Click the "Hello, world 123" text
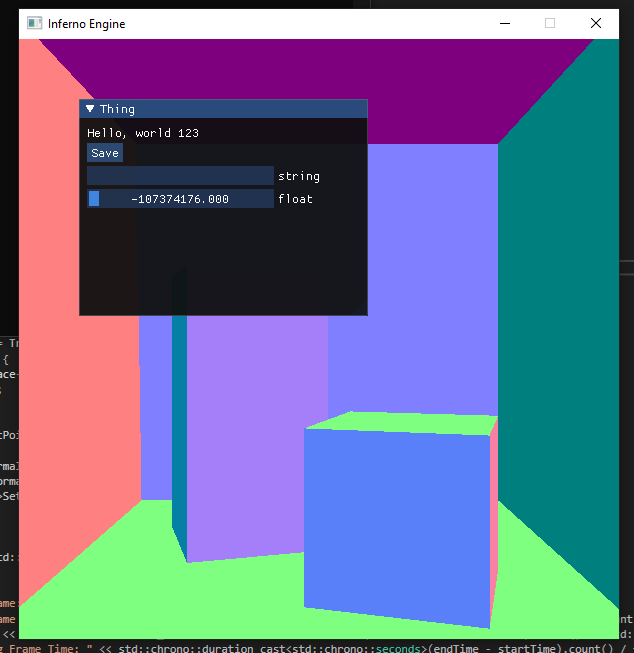Viewport: 634px width, 653px height. pos(142,133)
